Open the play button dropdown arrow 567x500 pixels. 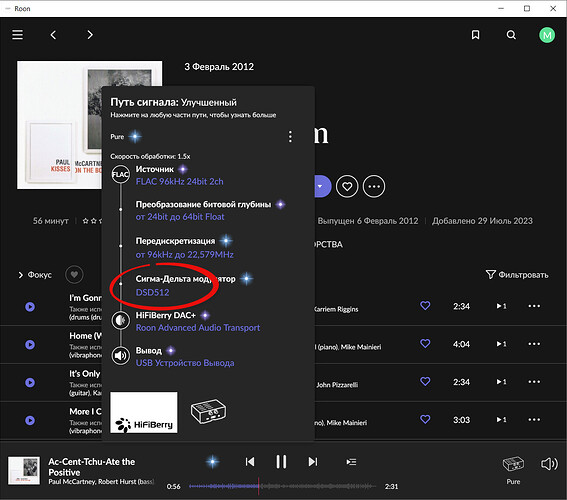(x=321, y=187)
